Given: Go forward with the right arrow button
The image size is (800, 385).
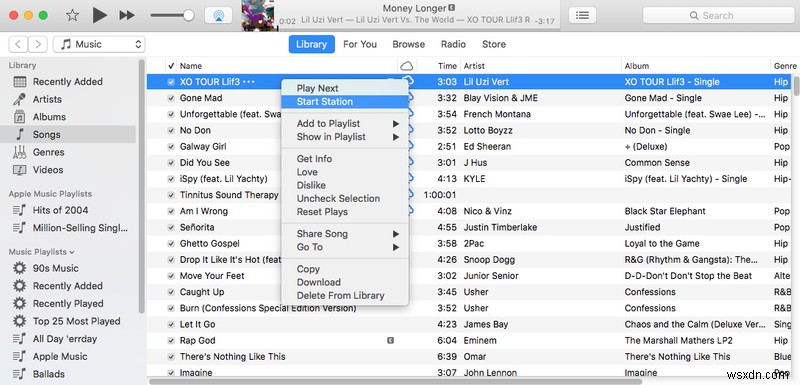Looking at the screenshot, I should coord(38,44).
